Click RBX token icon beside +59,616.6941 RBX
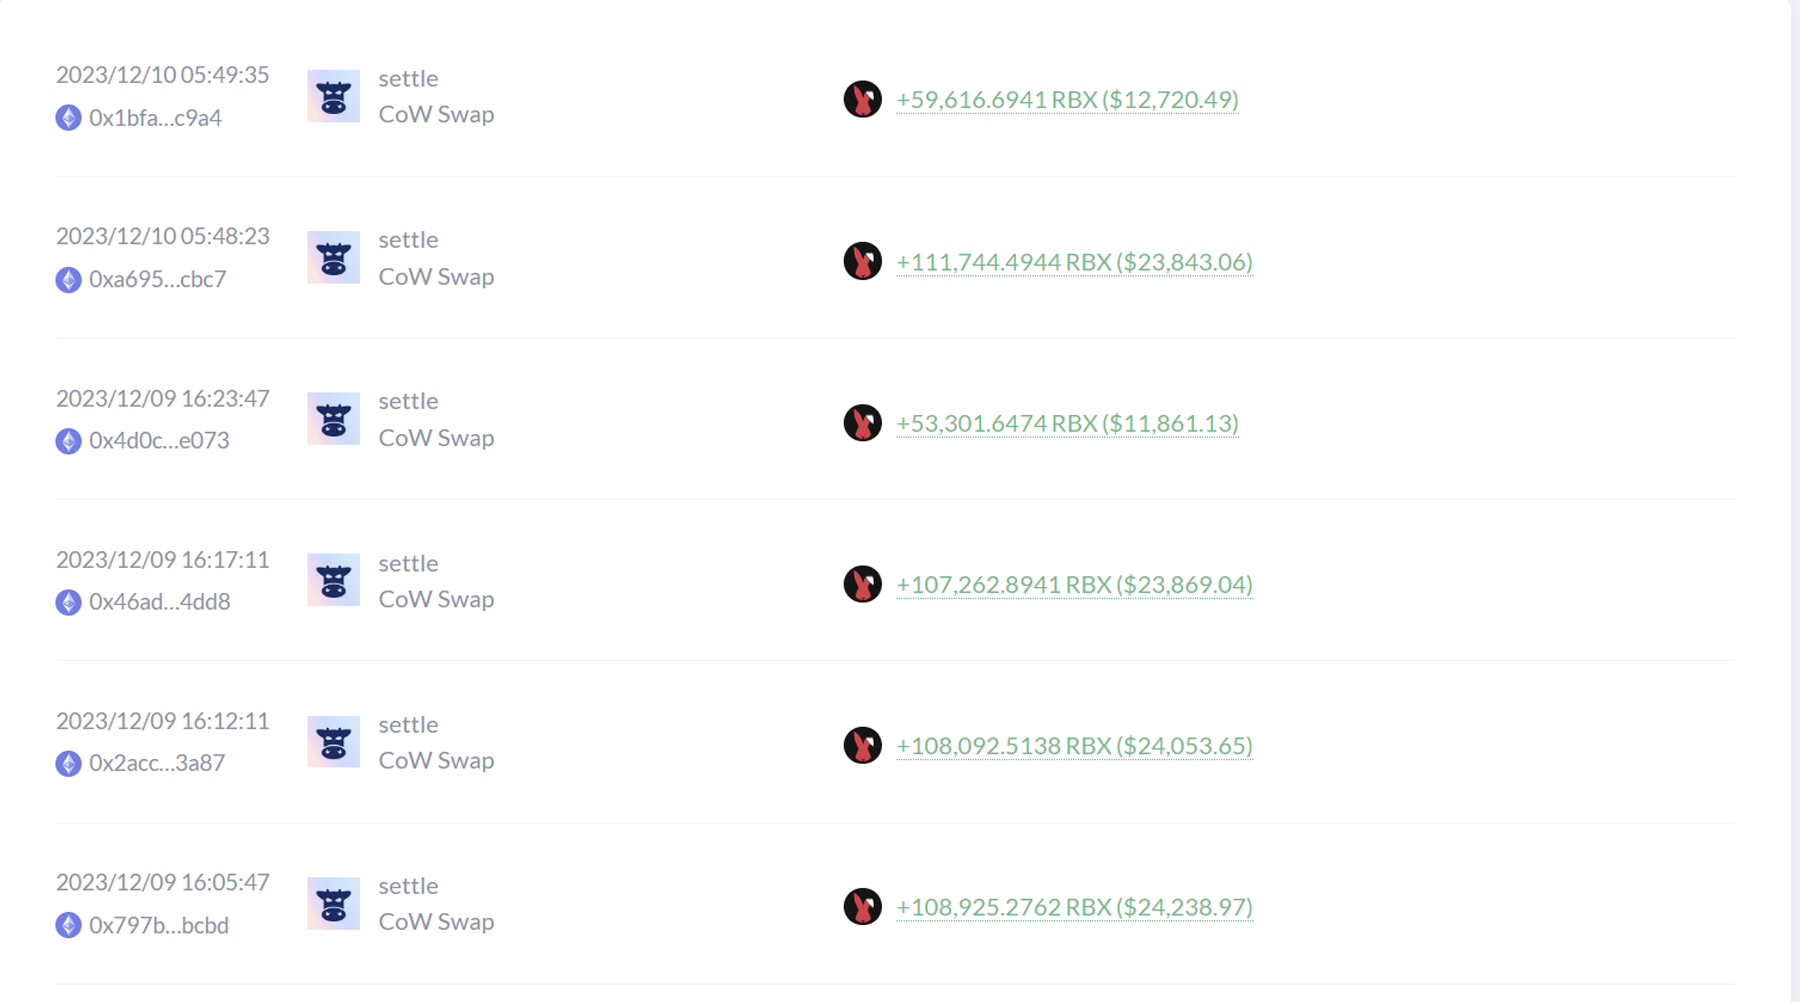Viewport: 1800px width, 1002px height. [x=862, y=99]
